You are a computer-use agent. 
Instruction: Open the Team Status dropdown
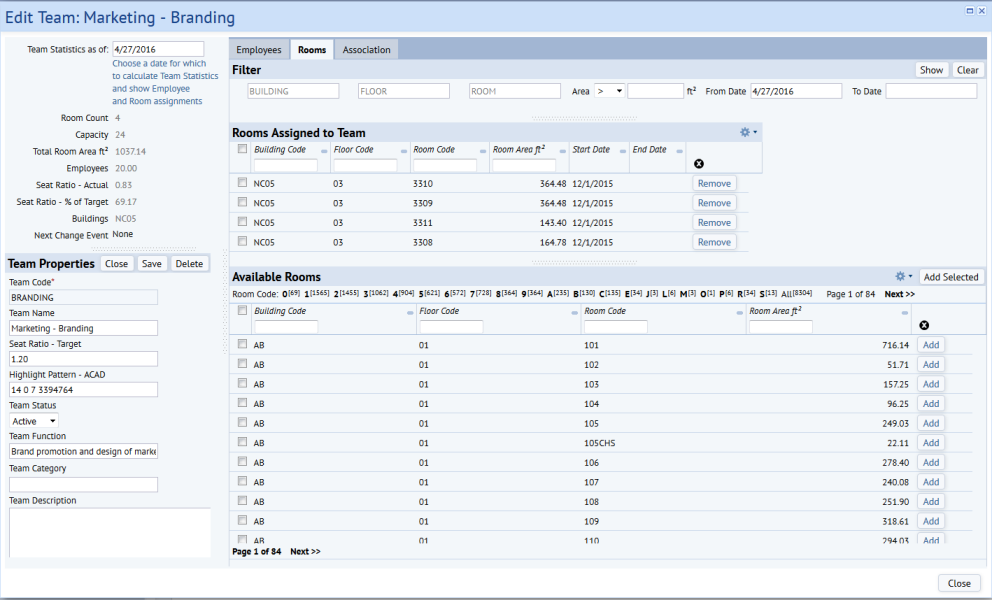[x=34, y=421]
